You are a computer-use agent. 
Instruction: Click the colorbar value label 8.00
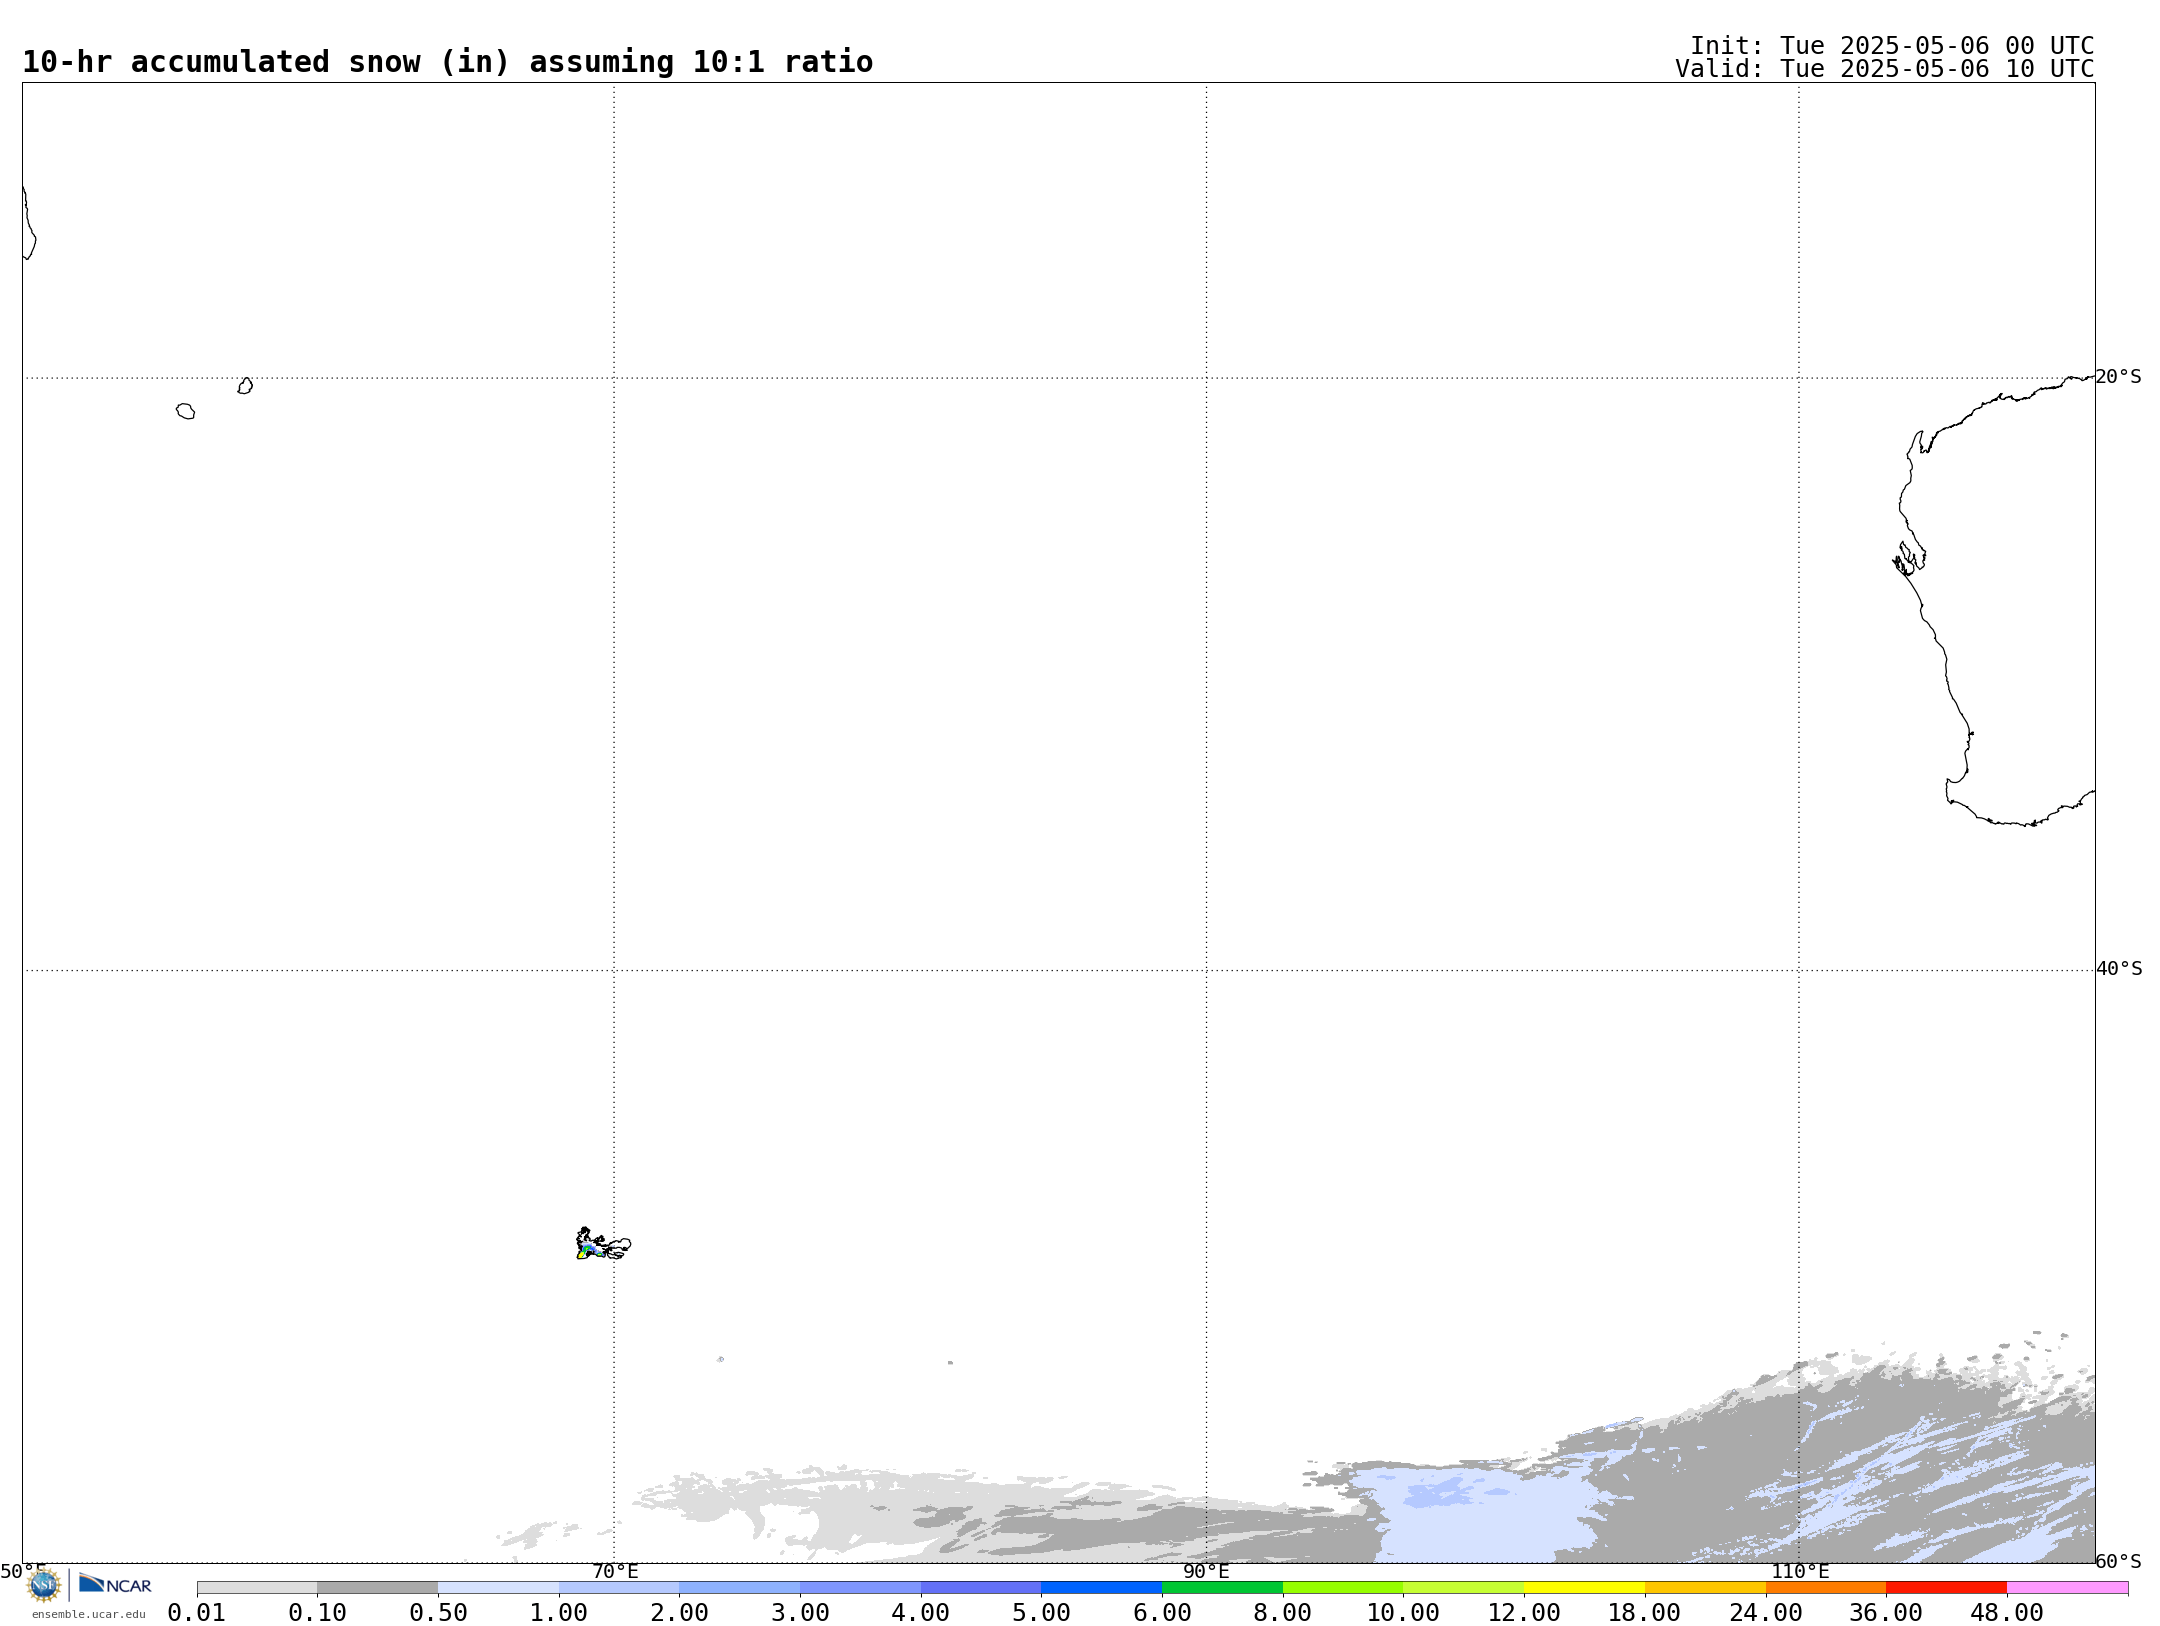tap(1283, 1613)
